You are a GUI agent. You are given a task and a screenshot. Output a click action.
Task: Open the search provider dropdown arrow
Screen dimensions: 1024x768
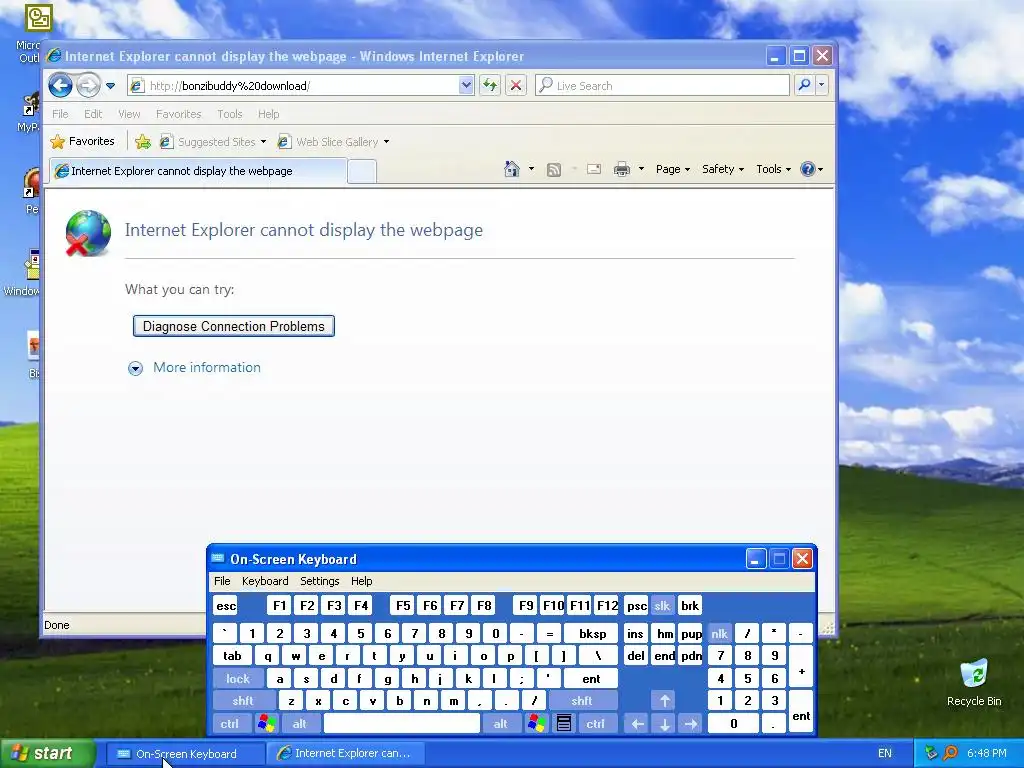[x=822, y=86]
